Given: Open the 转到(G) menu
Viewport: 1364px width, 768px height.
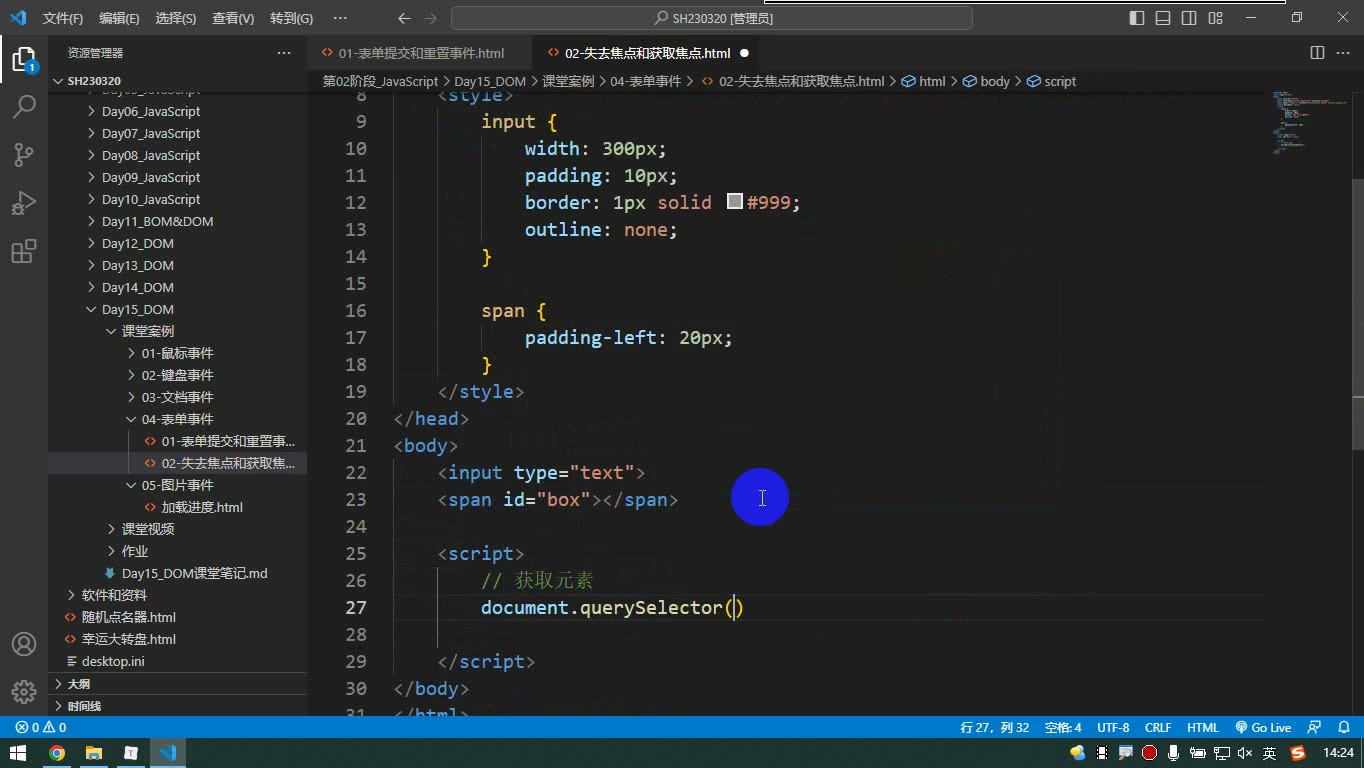Looking at the screenshot, I should [x=291, y=18].
